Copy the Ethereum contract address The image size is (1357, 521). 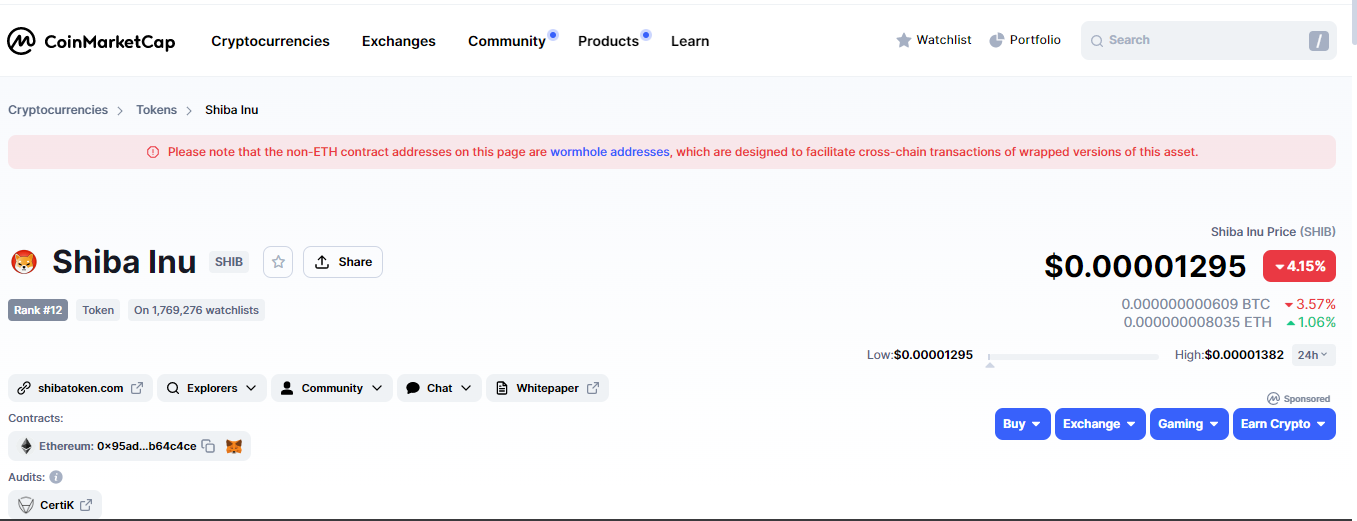tap(208, 446)
